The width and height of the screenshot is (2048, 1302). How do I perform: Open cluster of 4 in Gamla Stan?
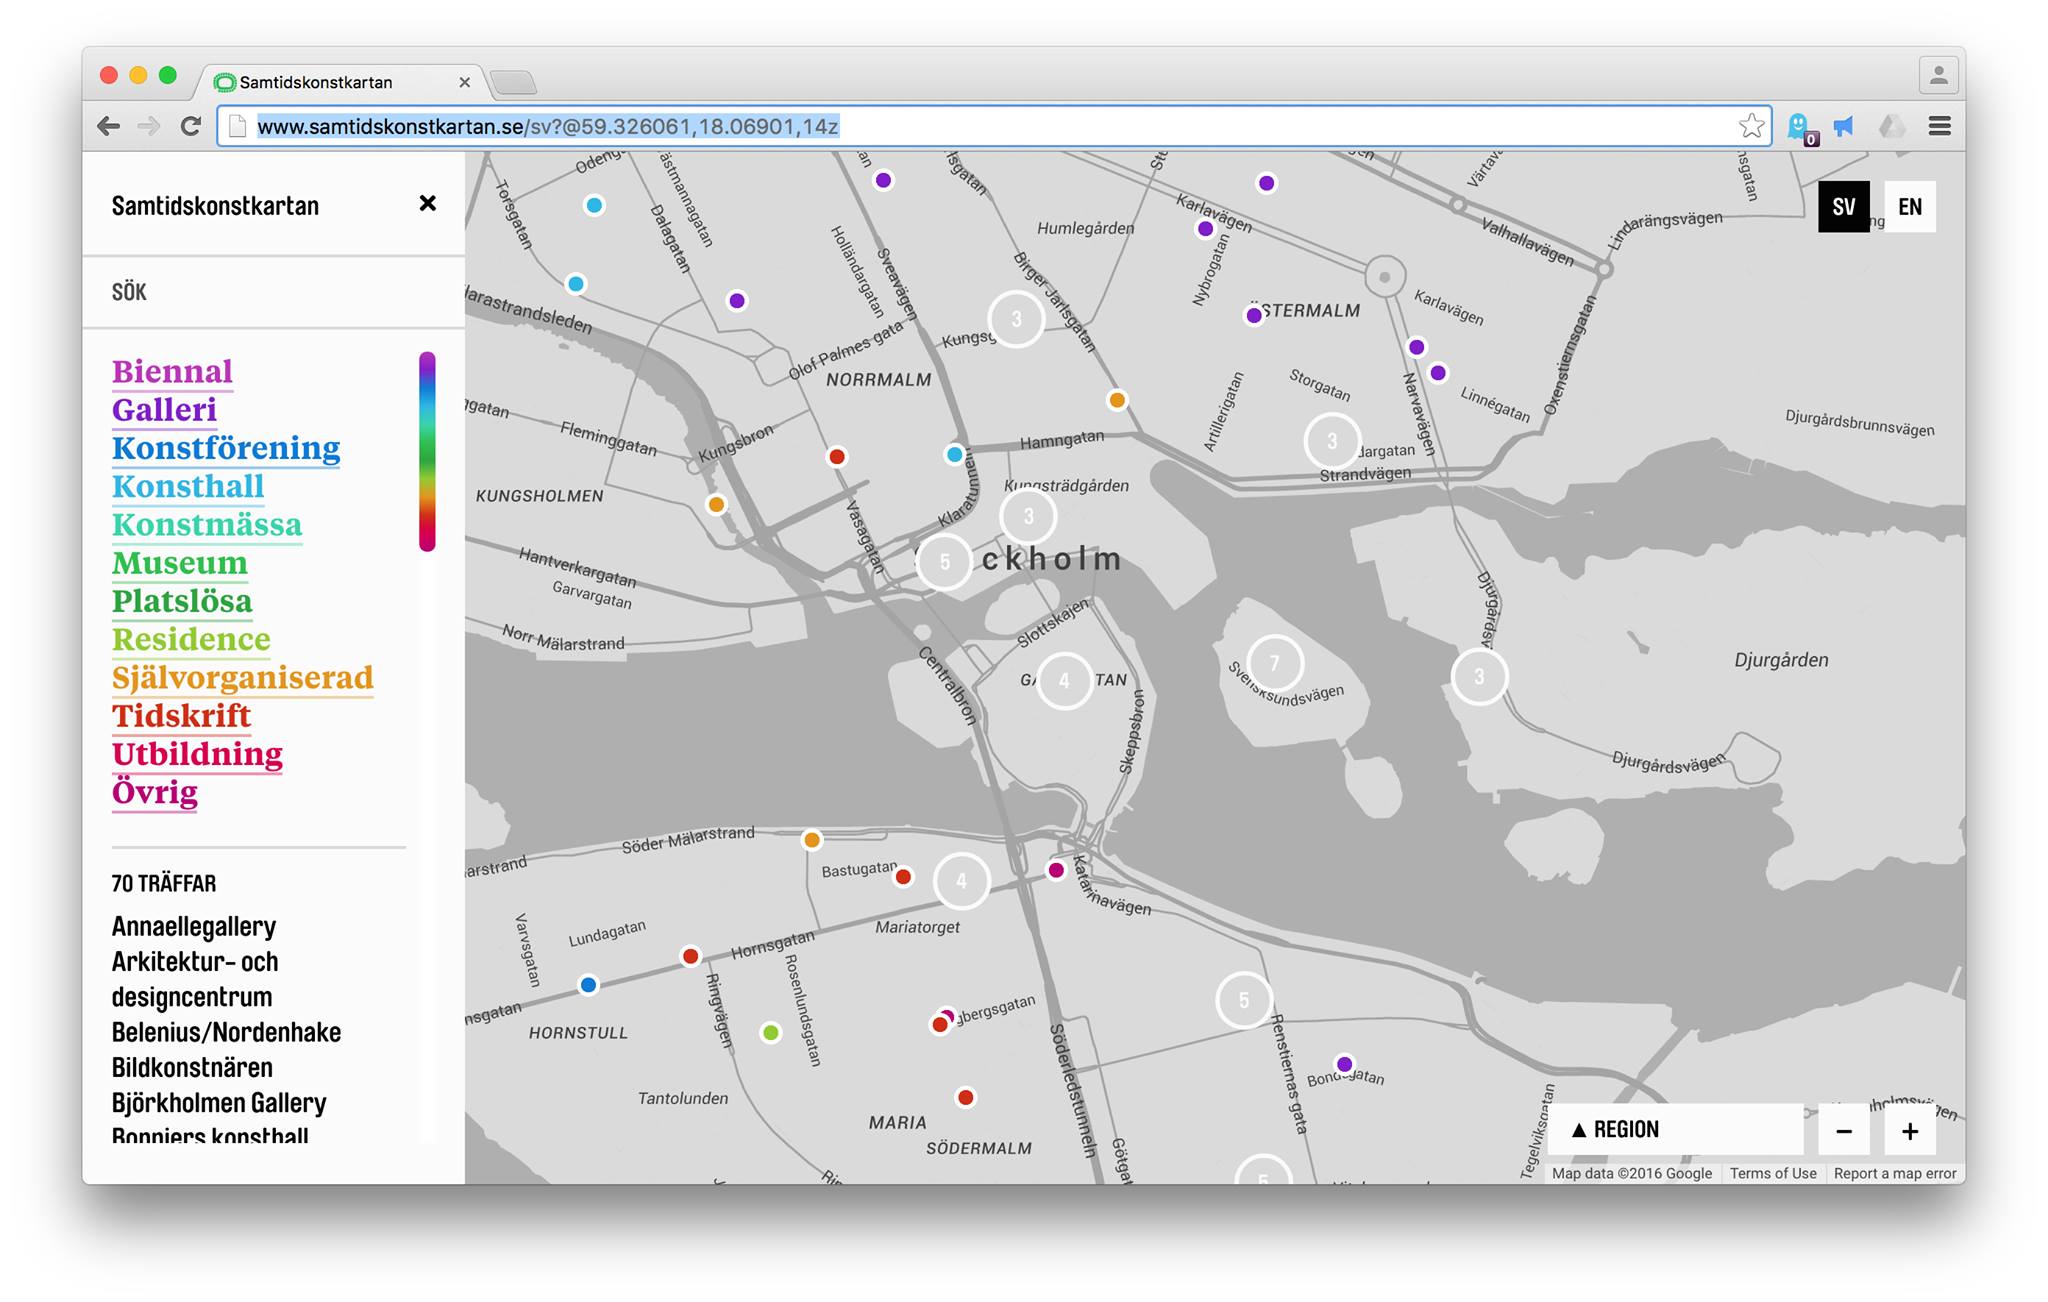point(1064,681)
